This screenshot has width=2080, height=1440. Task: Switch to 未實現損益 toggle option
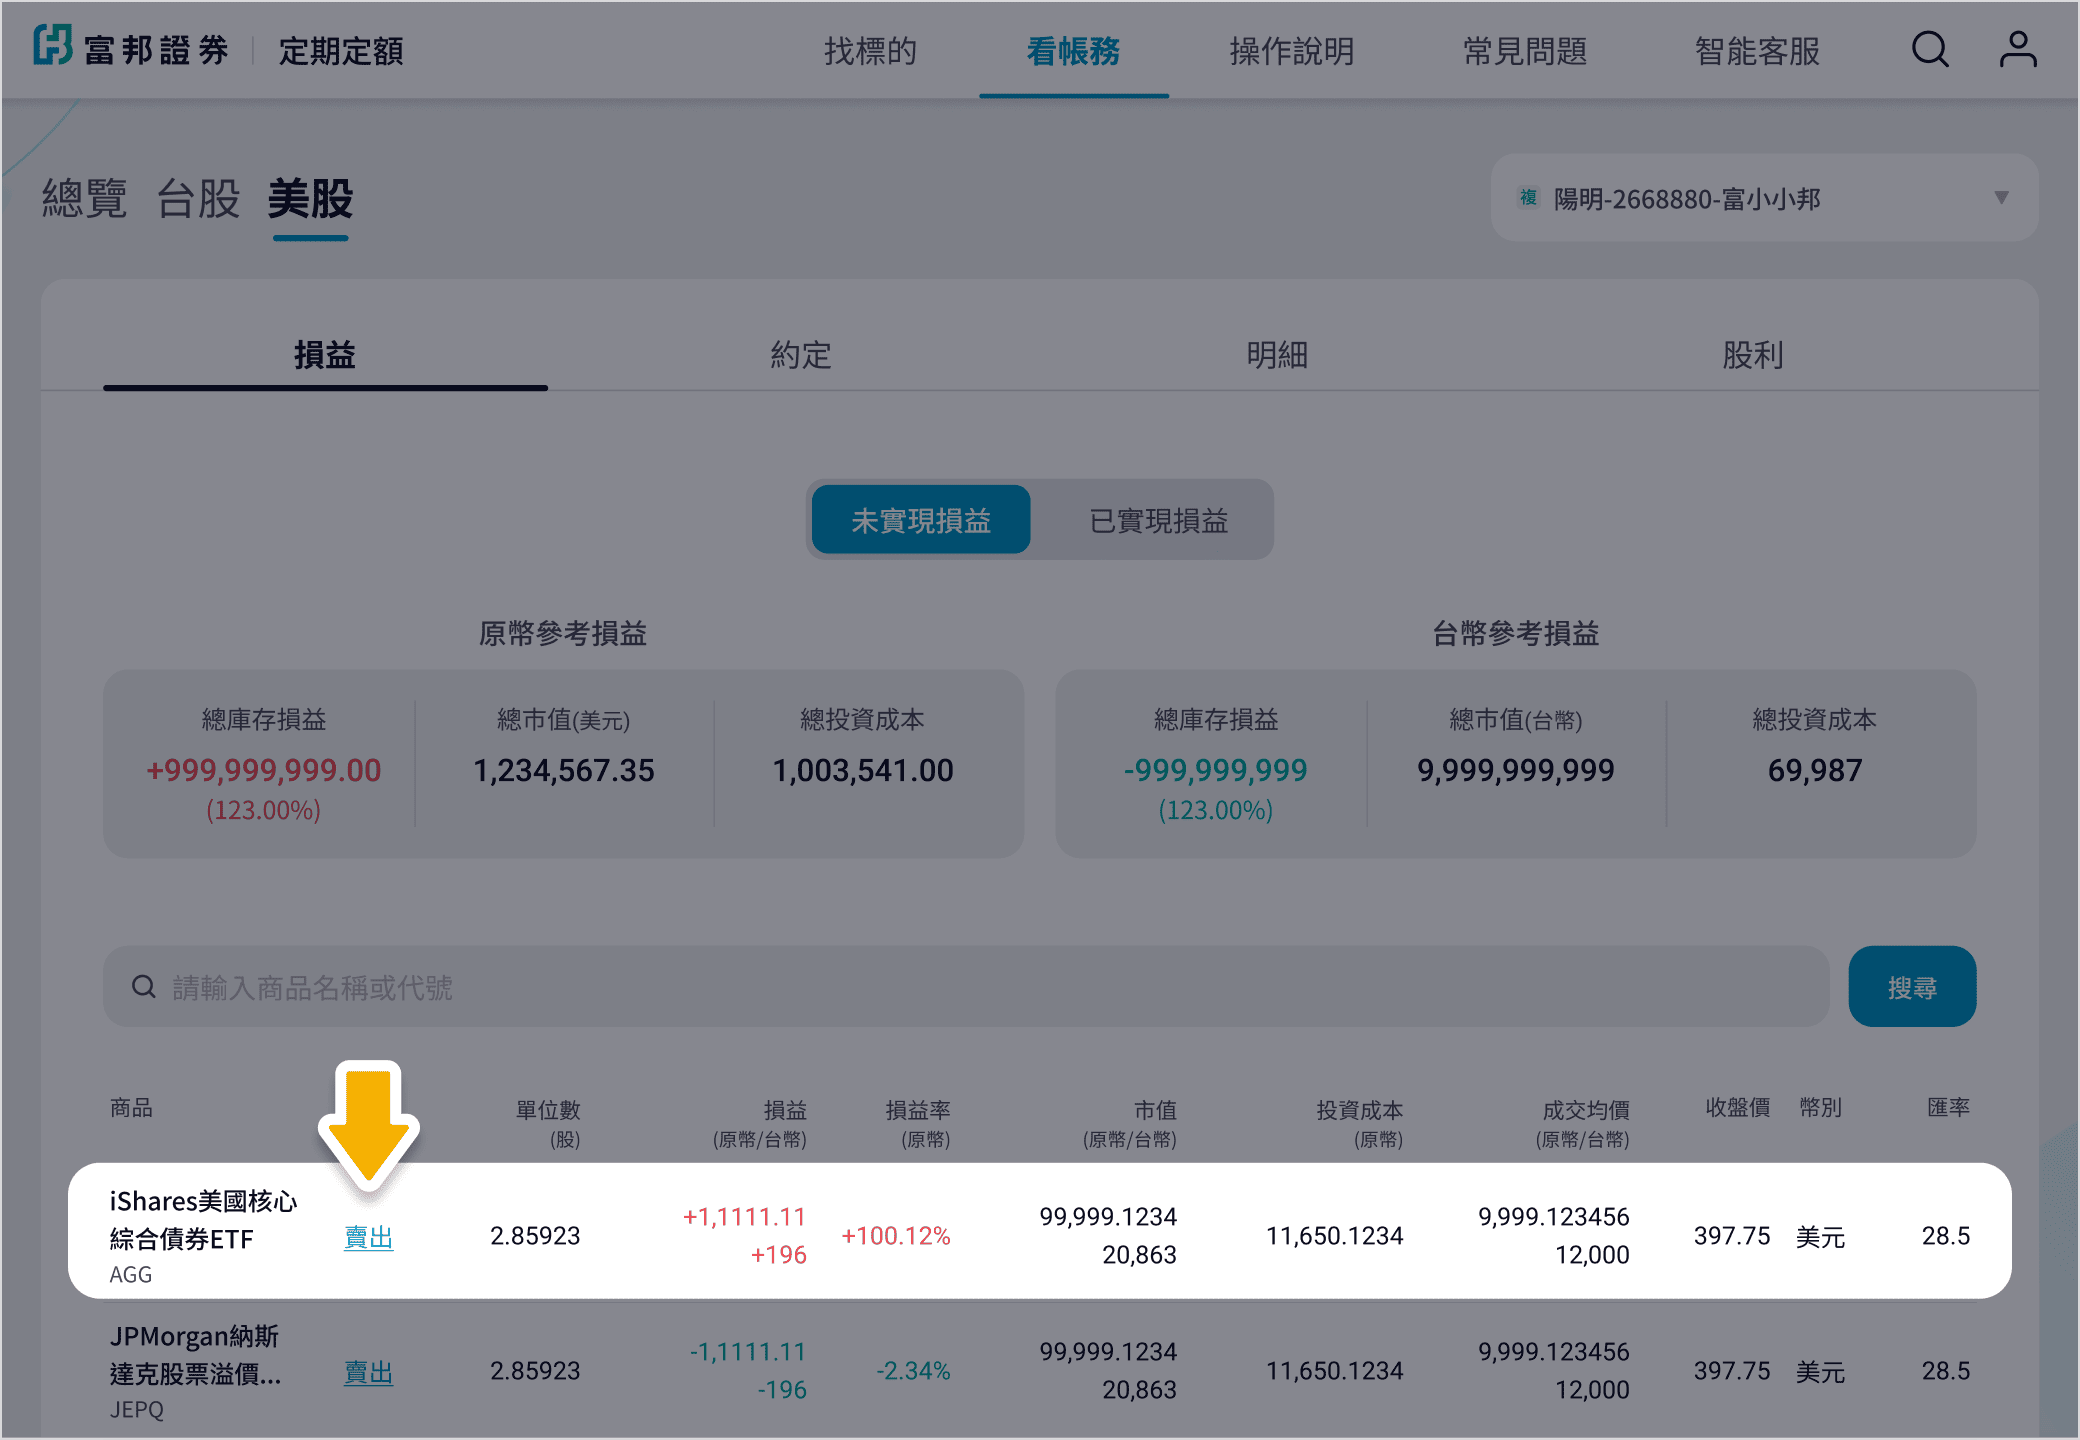click(920, 520)
